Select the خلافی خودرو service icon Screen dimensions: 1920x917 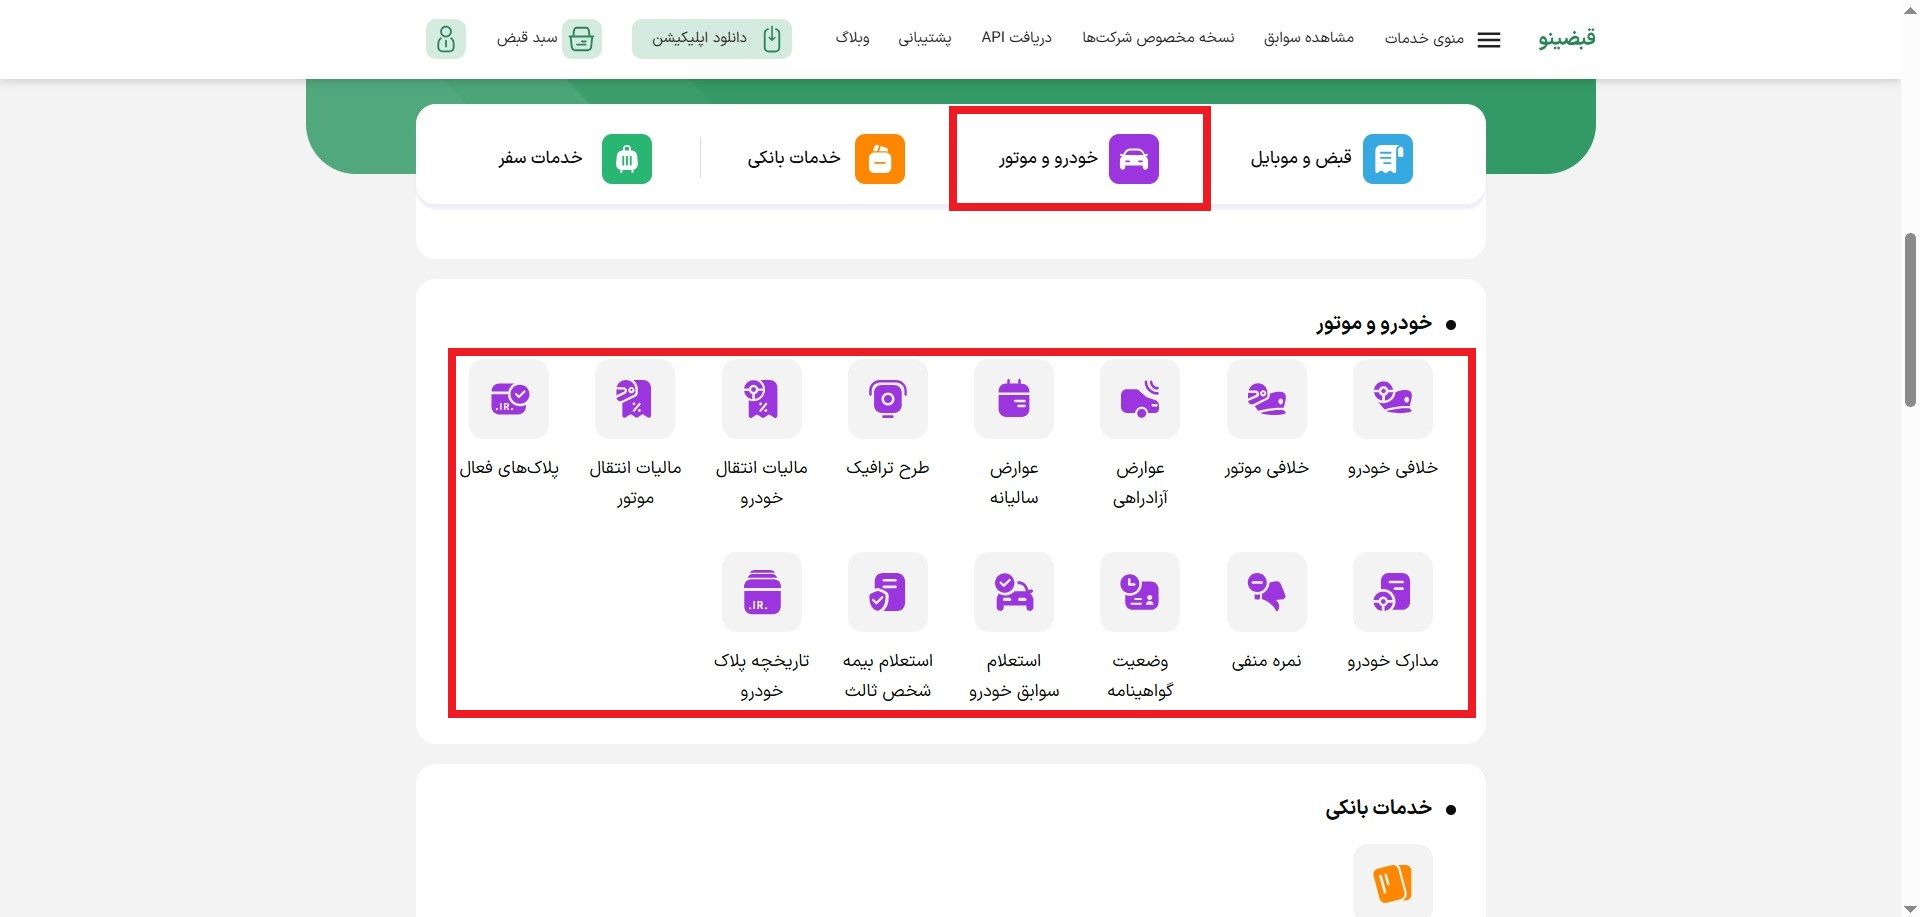[1392, 398]
